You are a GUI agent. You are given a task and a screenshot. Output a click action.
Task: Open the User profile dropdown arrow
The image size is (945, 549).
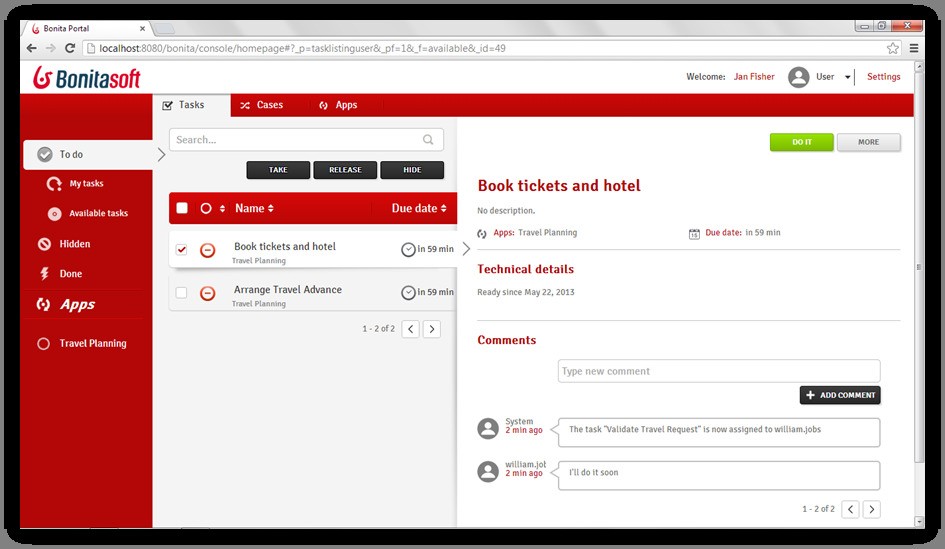pyautogui.click(x=847, y=78)
